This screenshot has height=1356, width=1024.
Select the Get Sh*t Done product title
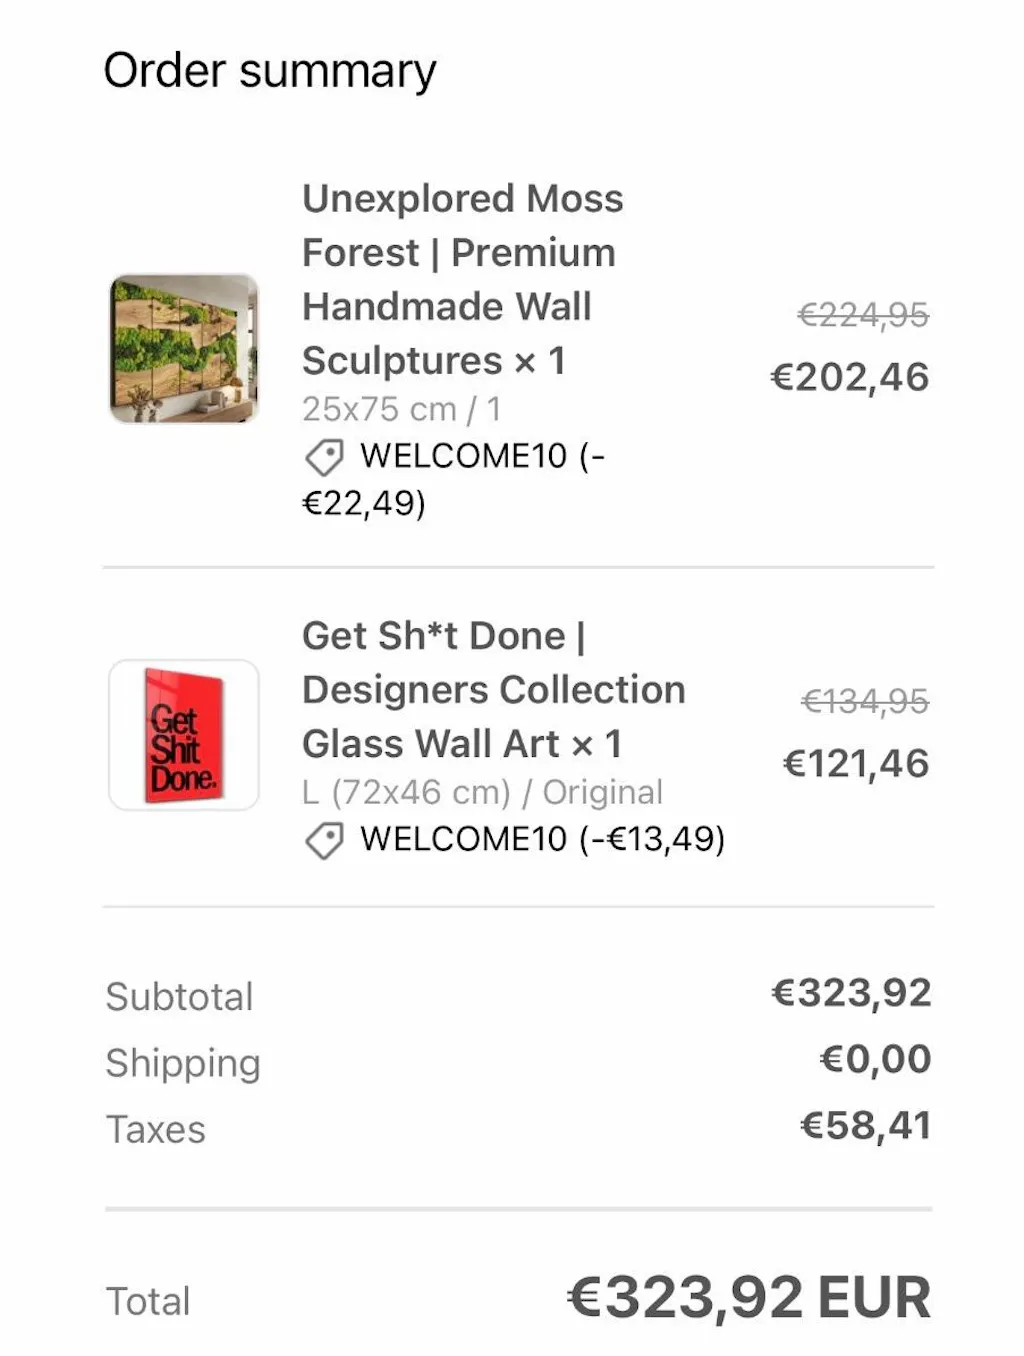[493, 690]
